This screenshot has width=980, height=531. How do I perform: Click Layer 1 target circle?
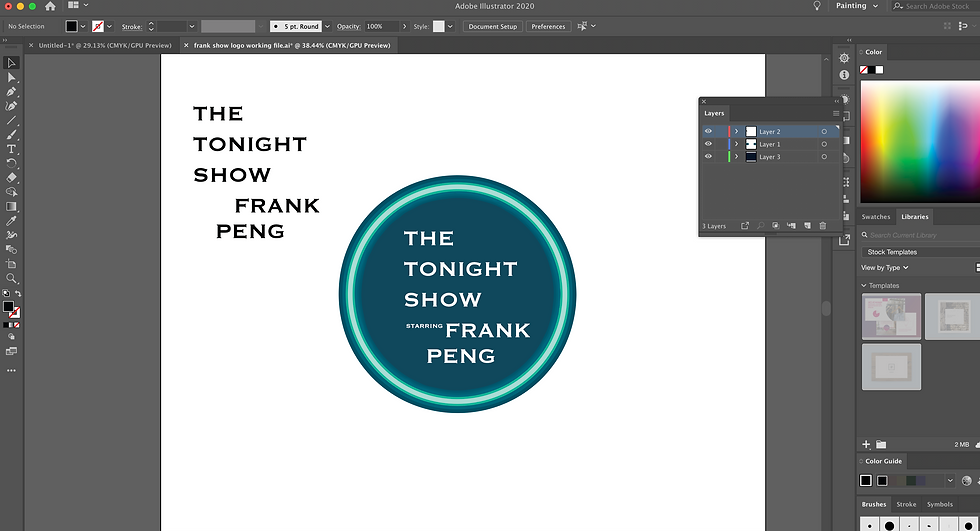click(x=824, y=144)
